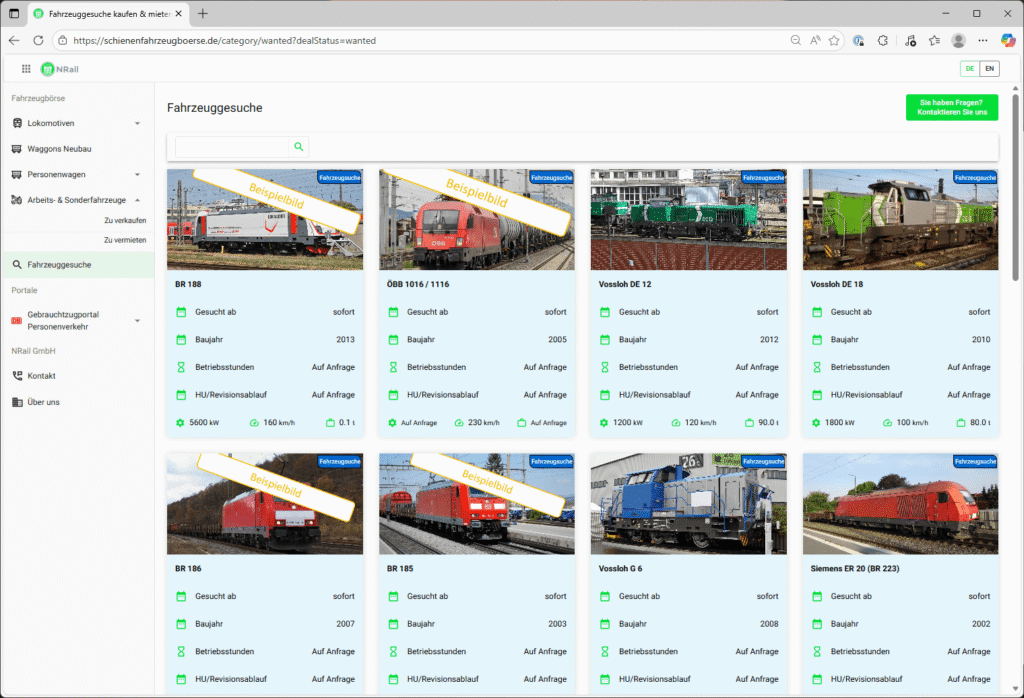Collapse Arbeits- & Sonderfahrzeuge section
This screenshot has height=698, width=1024.
pos(137,200)
